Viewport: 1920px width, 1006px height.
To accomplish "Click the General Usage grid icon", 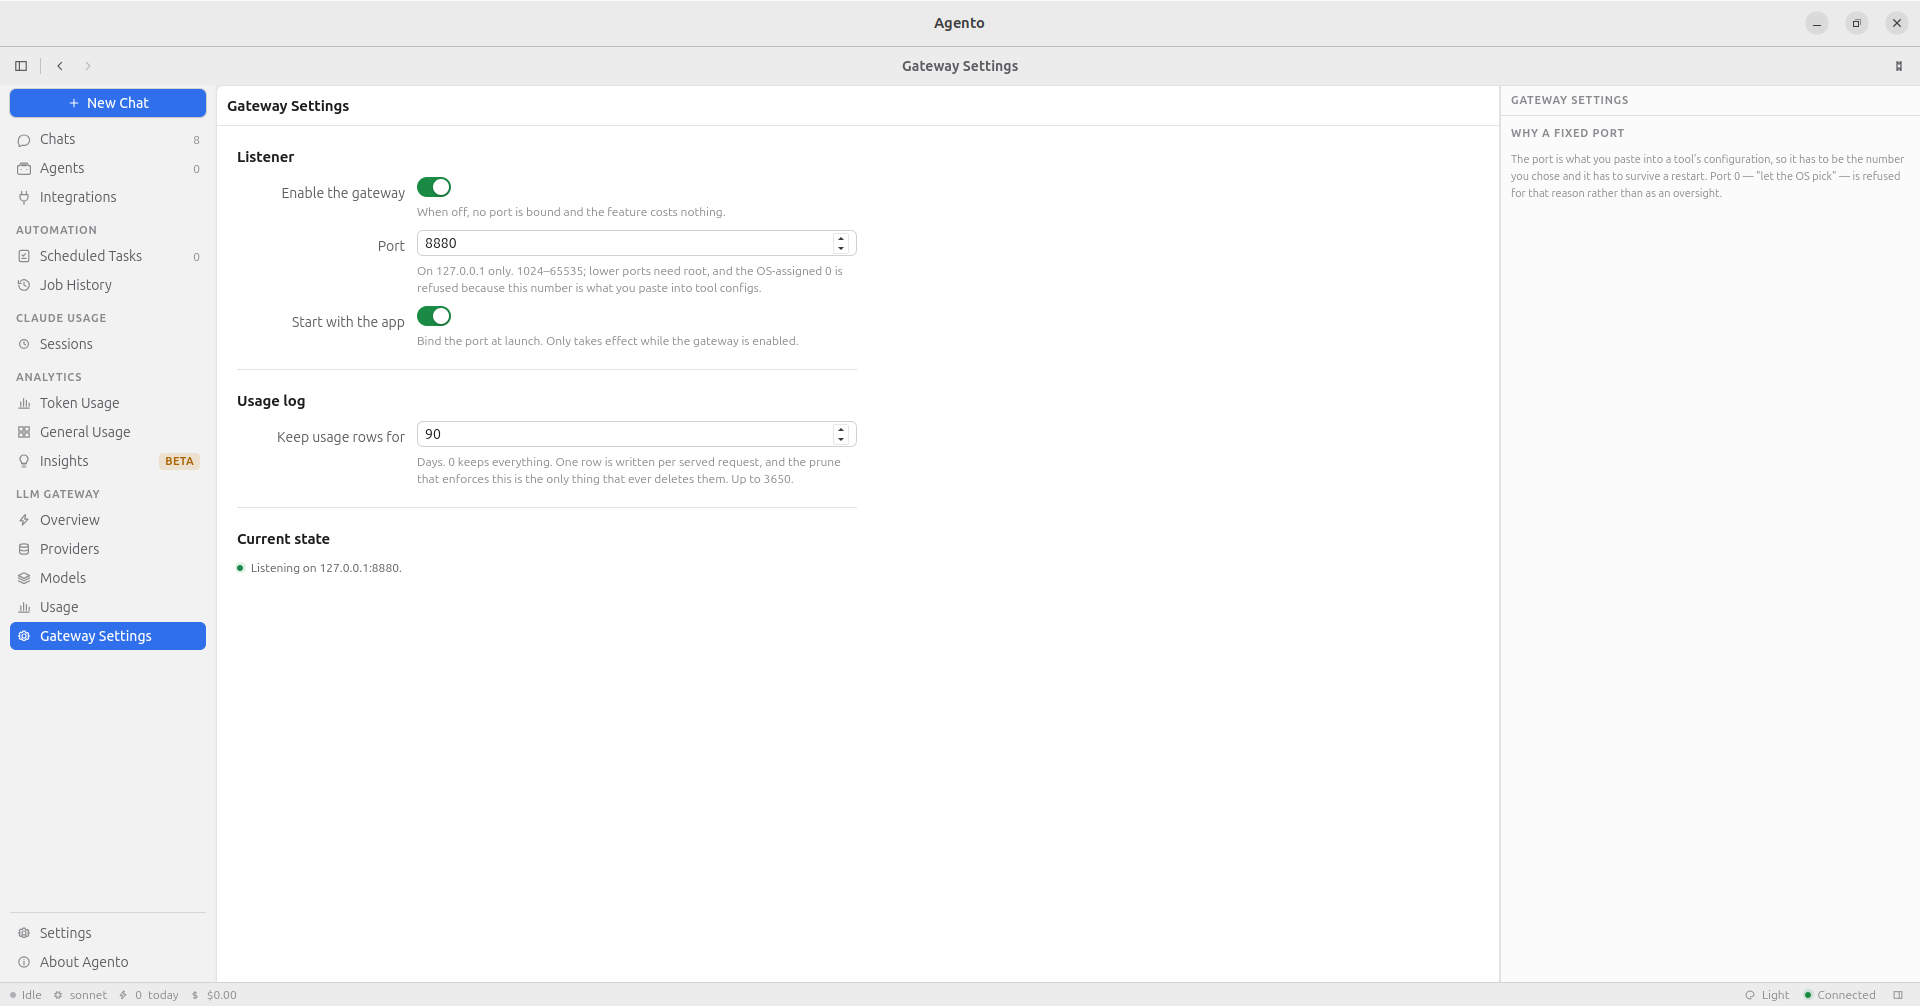I will pos(24,433).
